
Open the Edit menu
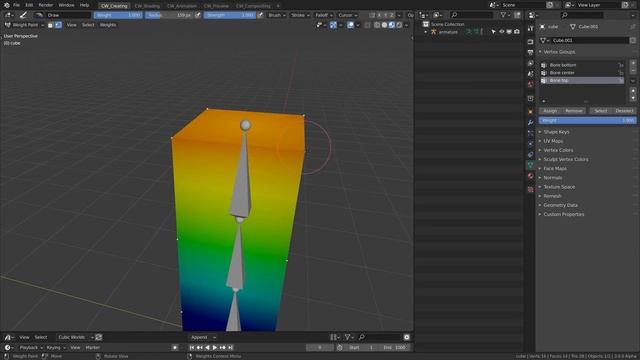click(x=29, y=5)
